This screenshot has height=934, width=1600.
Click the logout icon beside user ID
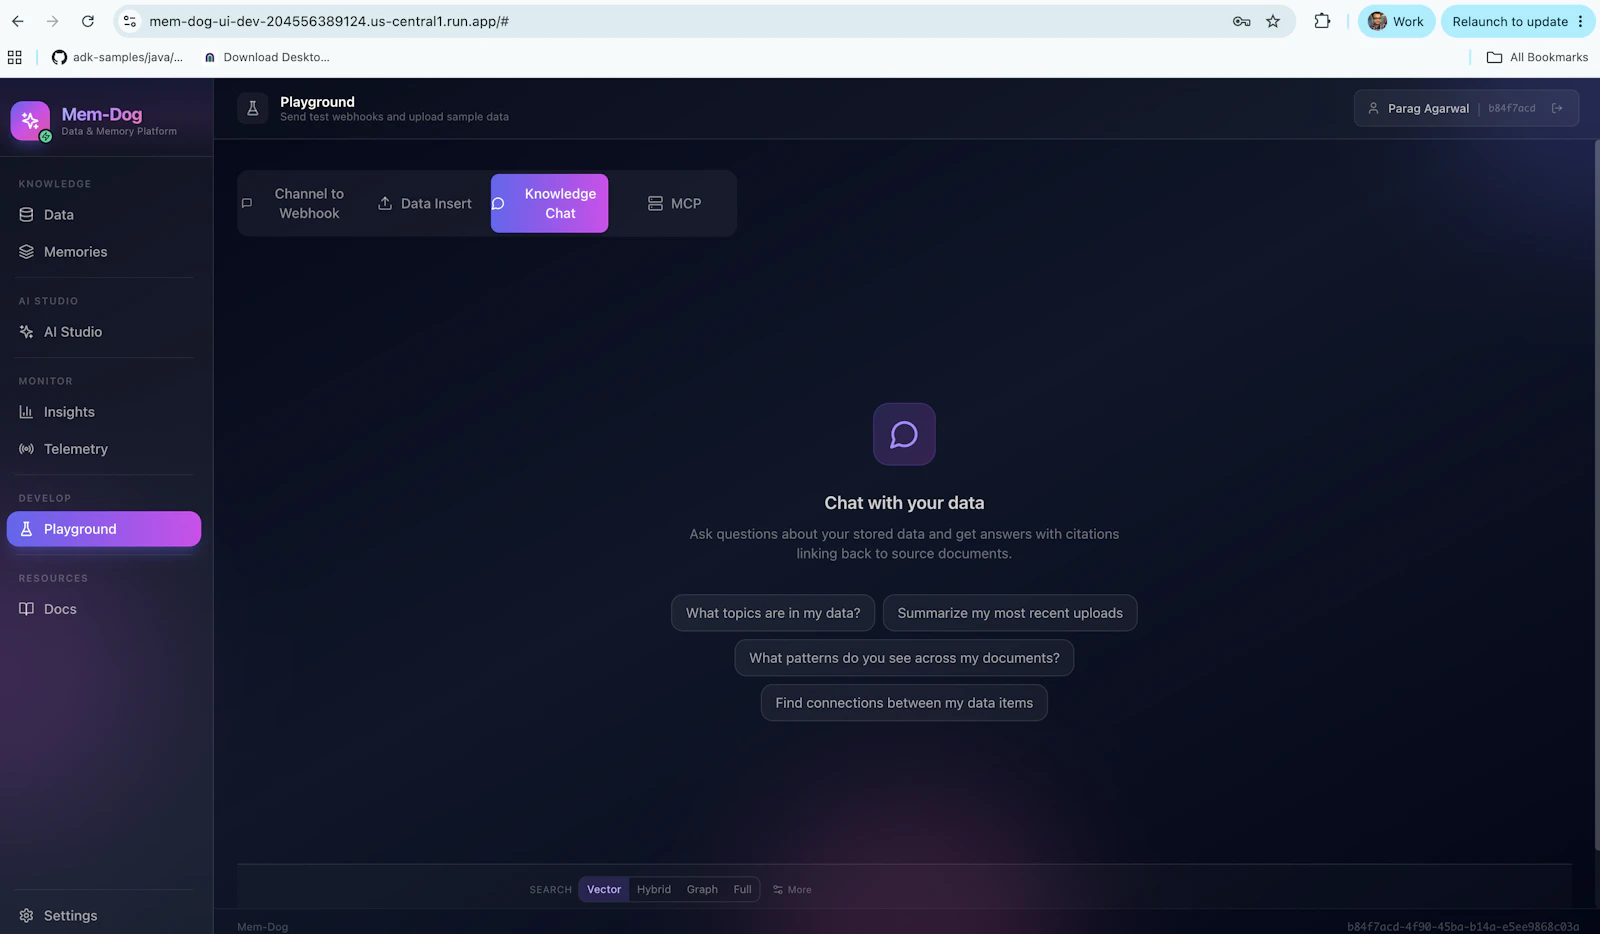(x=1557, y=108)
